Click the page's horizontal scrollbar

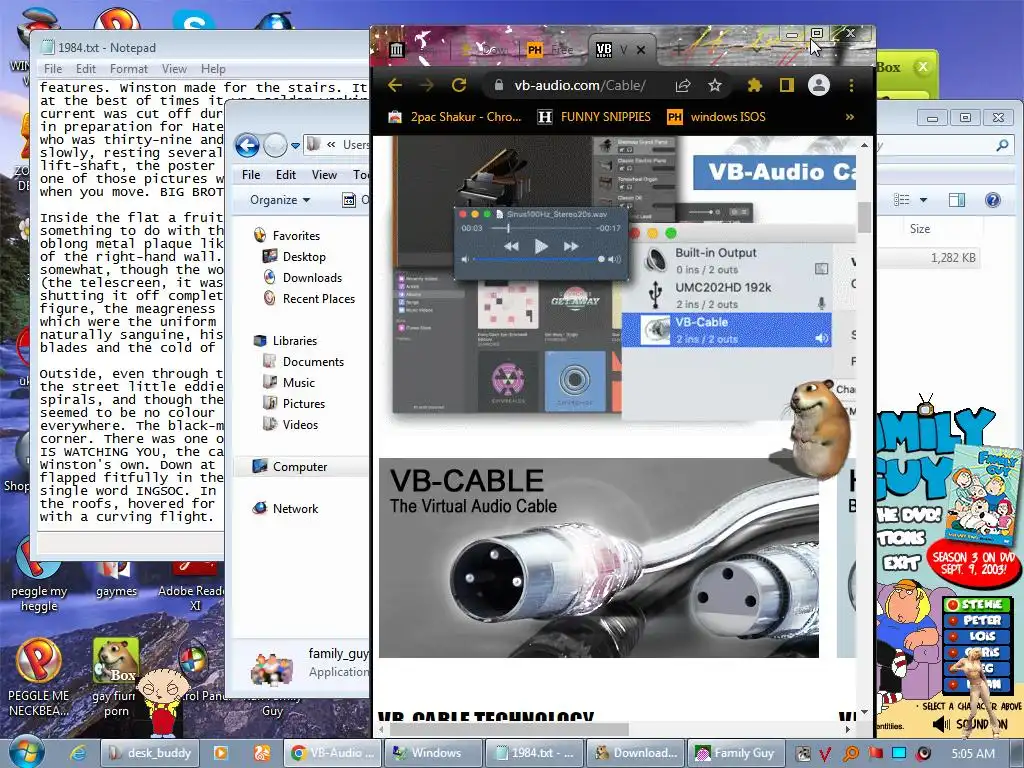tap(509, 729)
